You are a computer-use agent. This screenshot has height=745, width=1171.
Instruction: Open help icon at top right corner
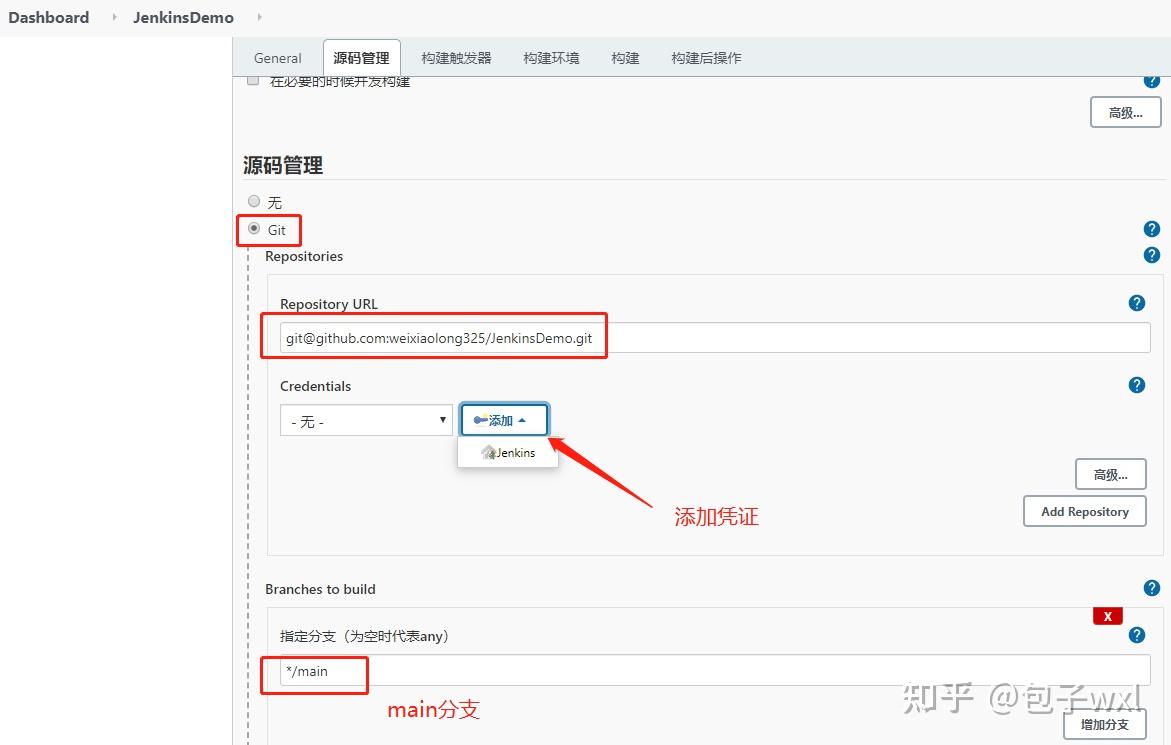tap(1151, 79)
